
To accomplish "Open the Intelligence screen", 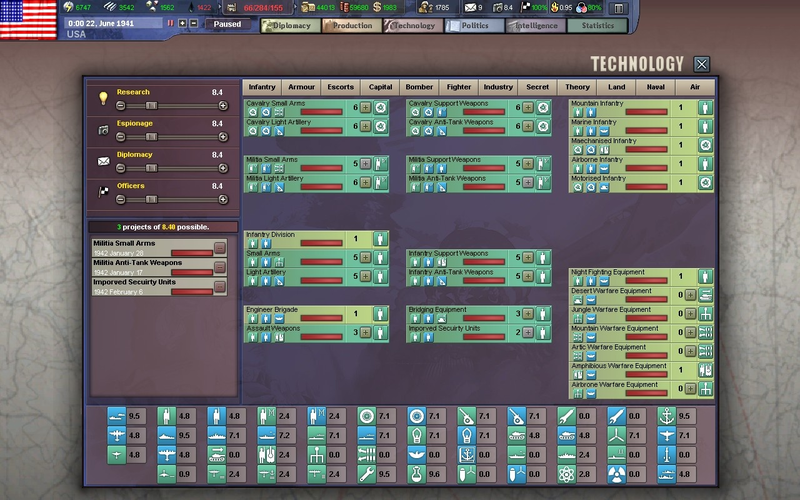I will click(536, 26).
